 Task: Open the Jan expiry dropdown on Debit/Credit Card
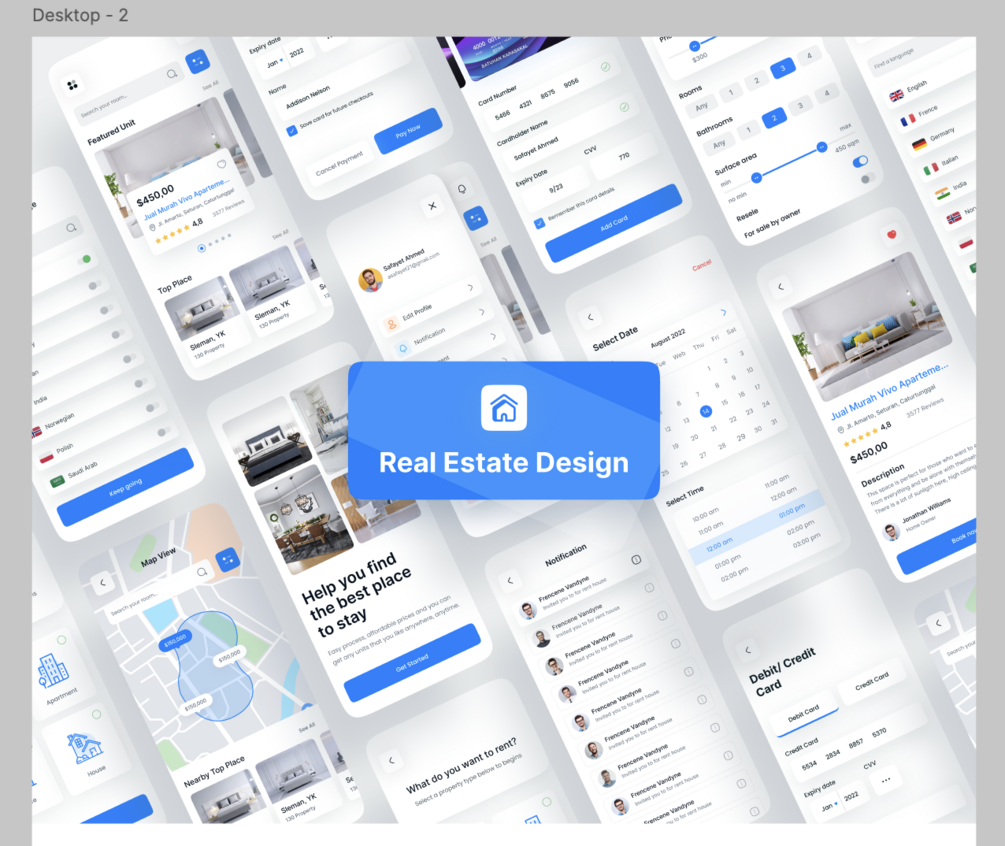coord(829,806)
